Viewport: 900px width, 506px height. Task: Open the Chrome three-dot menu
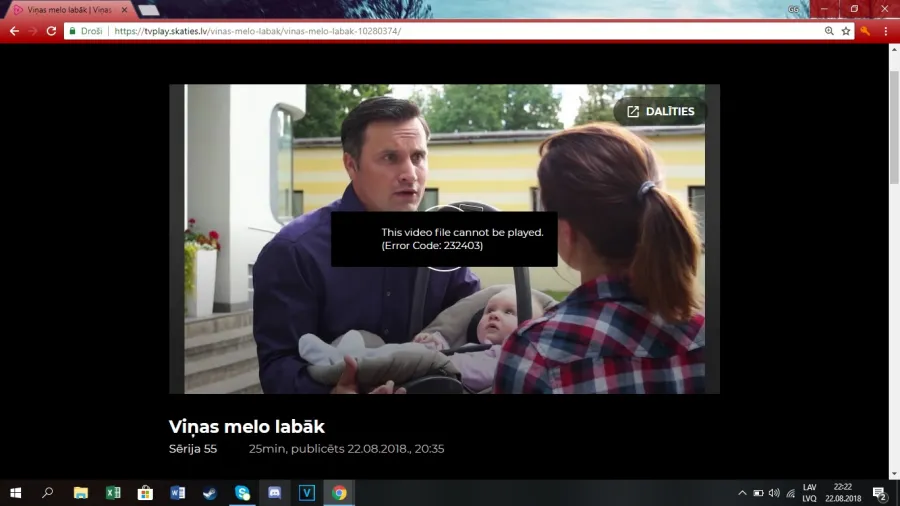coord(886,31)
